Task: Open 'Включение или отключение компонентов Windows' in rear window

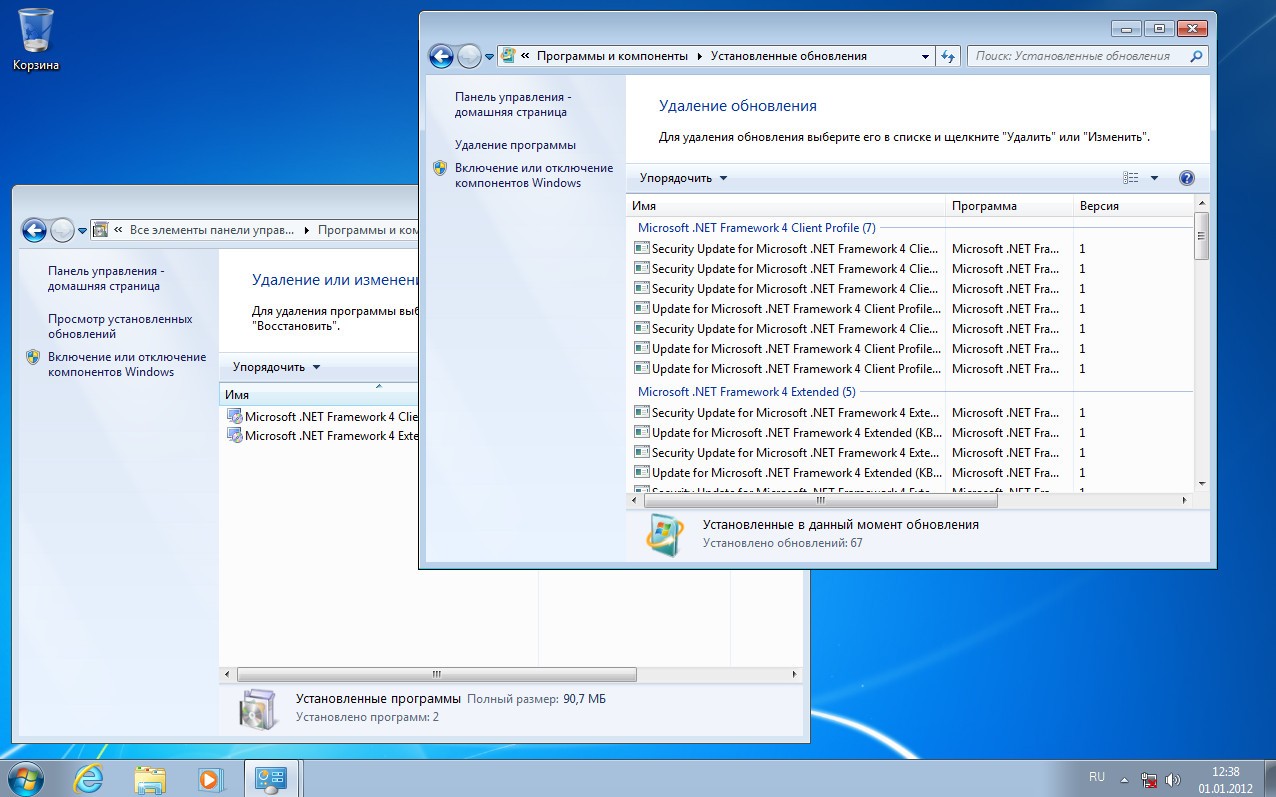Action: point(127,364)
